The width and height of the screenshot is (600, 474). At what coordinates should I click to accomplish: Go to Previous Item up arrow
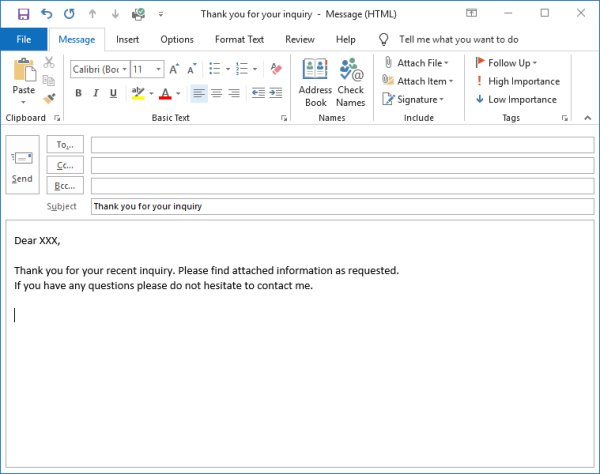[x=92, y=14]
